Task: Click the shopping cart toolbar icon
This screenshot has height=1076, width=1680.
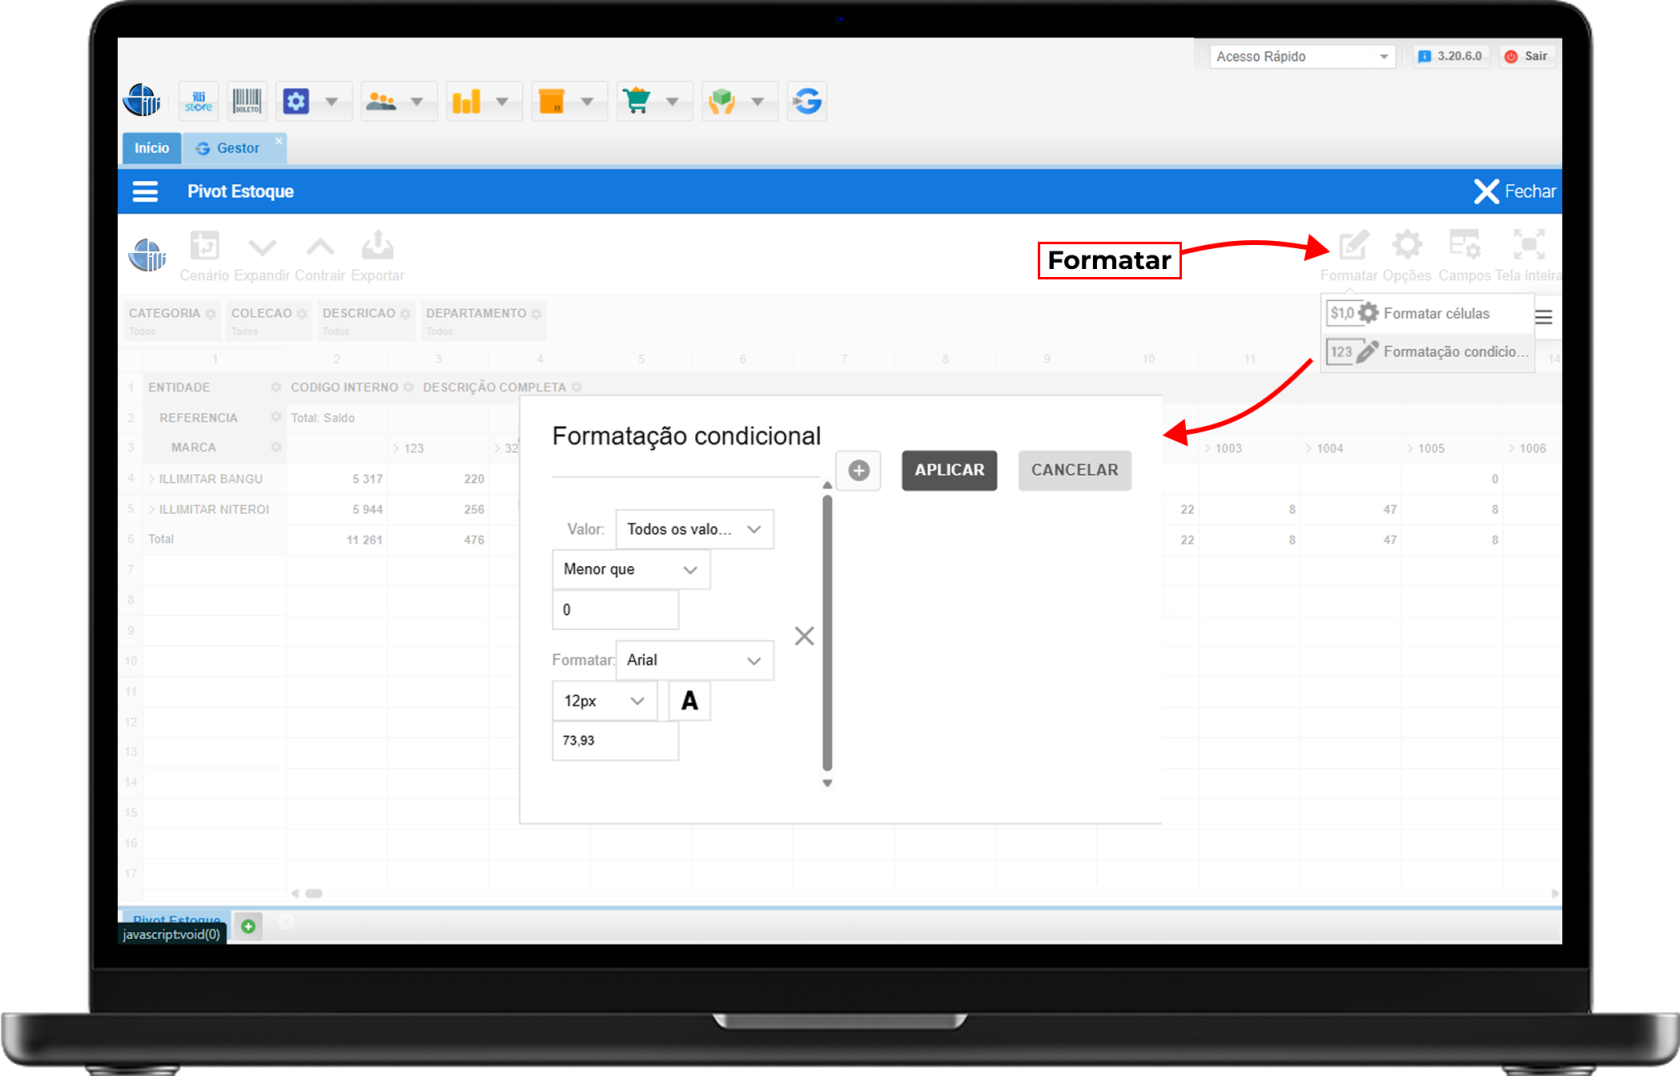Action: tap(637, 101)
